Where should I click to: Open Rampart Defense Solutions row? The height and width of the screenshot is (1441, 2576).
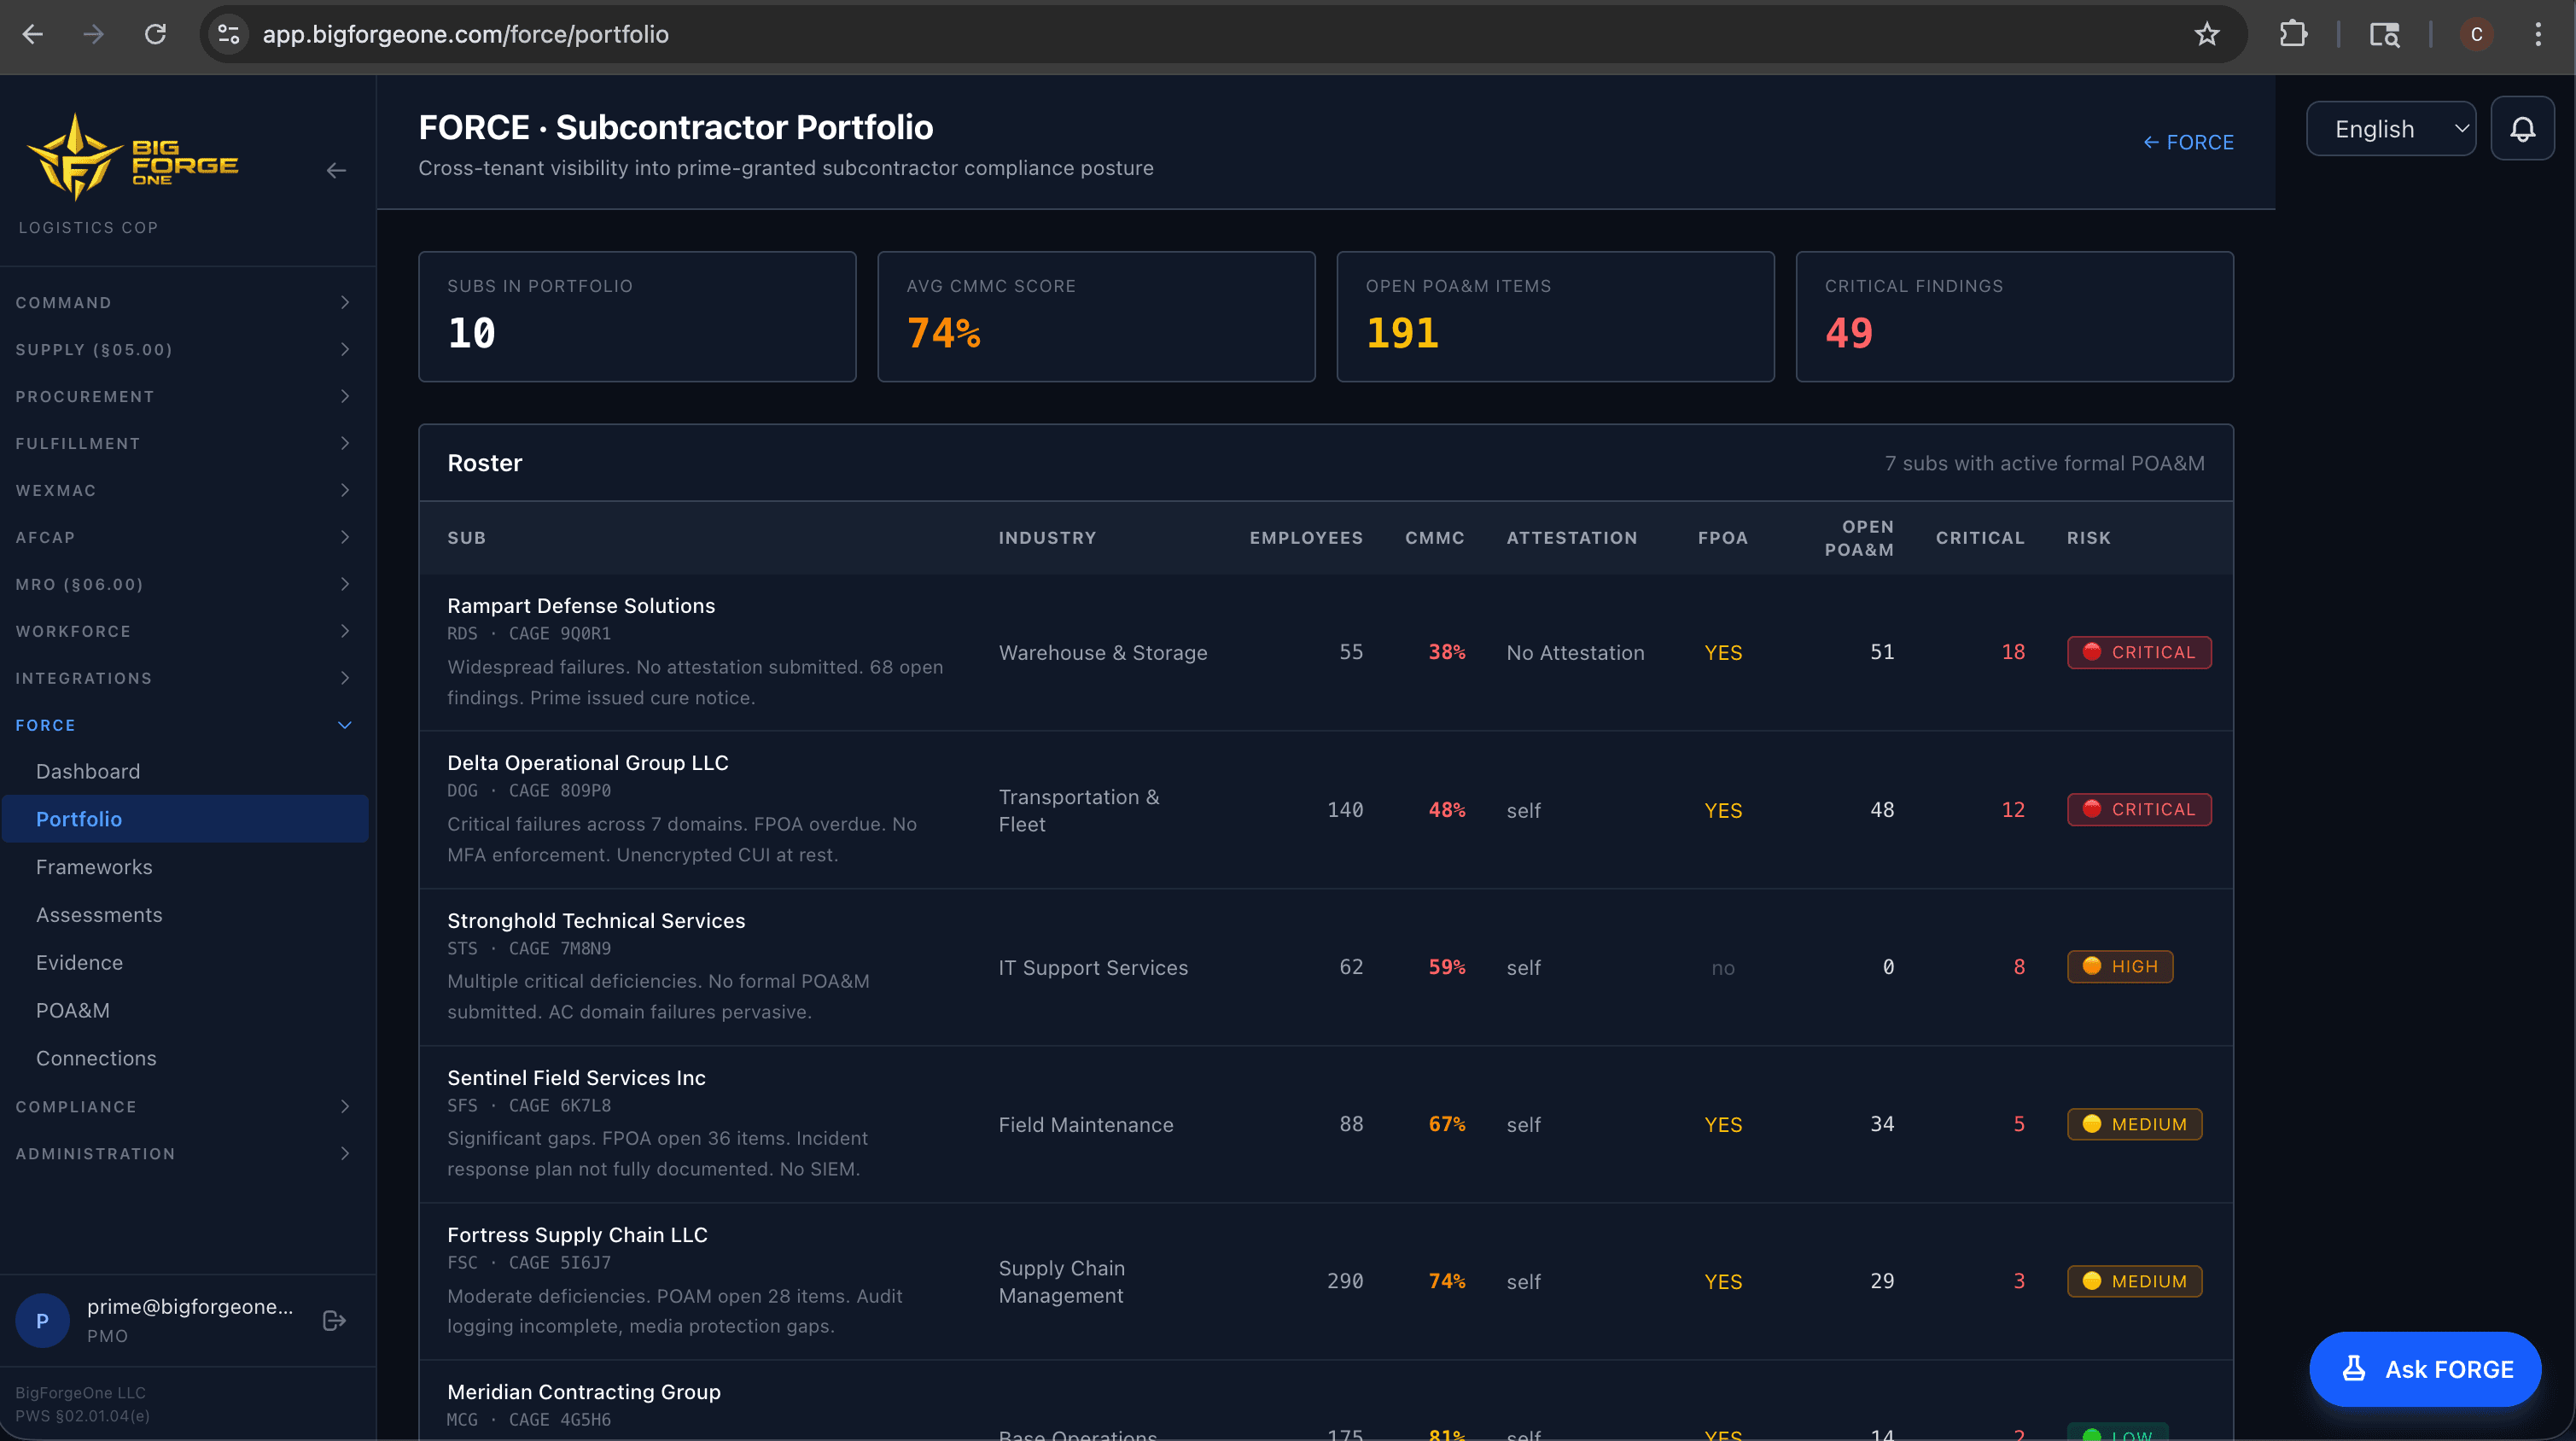click(1326, 652)
